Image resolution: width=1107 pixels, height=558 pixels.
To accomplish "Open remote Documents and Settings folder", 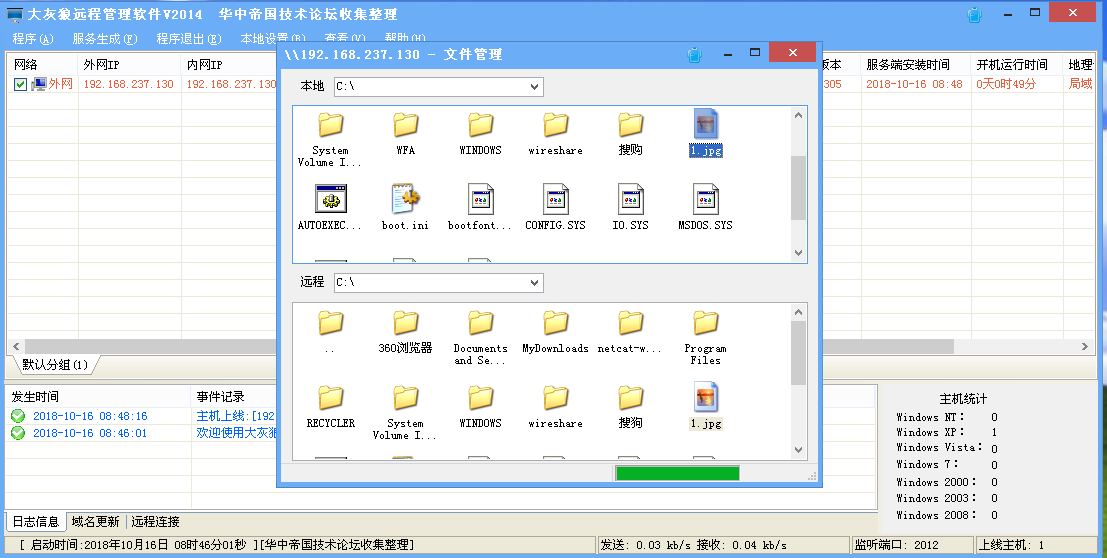I will 481,337.
